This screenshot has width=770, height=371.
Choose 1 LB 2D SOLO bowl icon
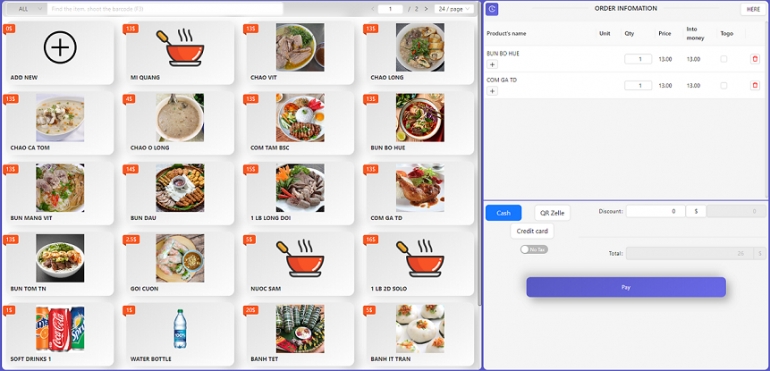tap(420, 258)
